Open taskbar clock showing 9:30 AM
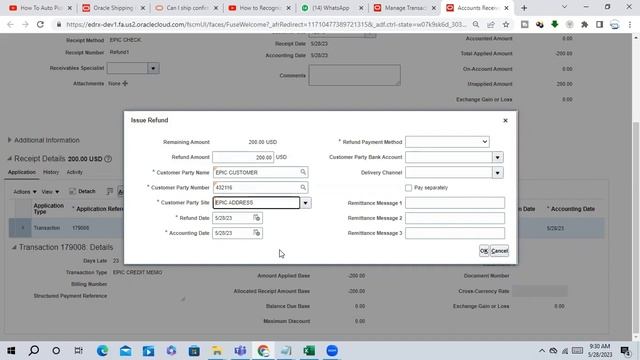The image size is (640, 360). [600, 351]
